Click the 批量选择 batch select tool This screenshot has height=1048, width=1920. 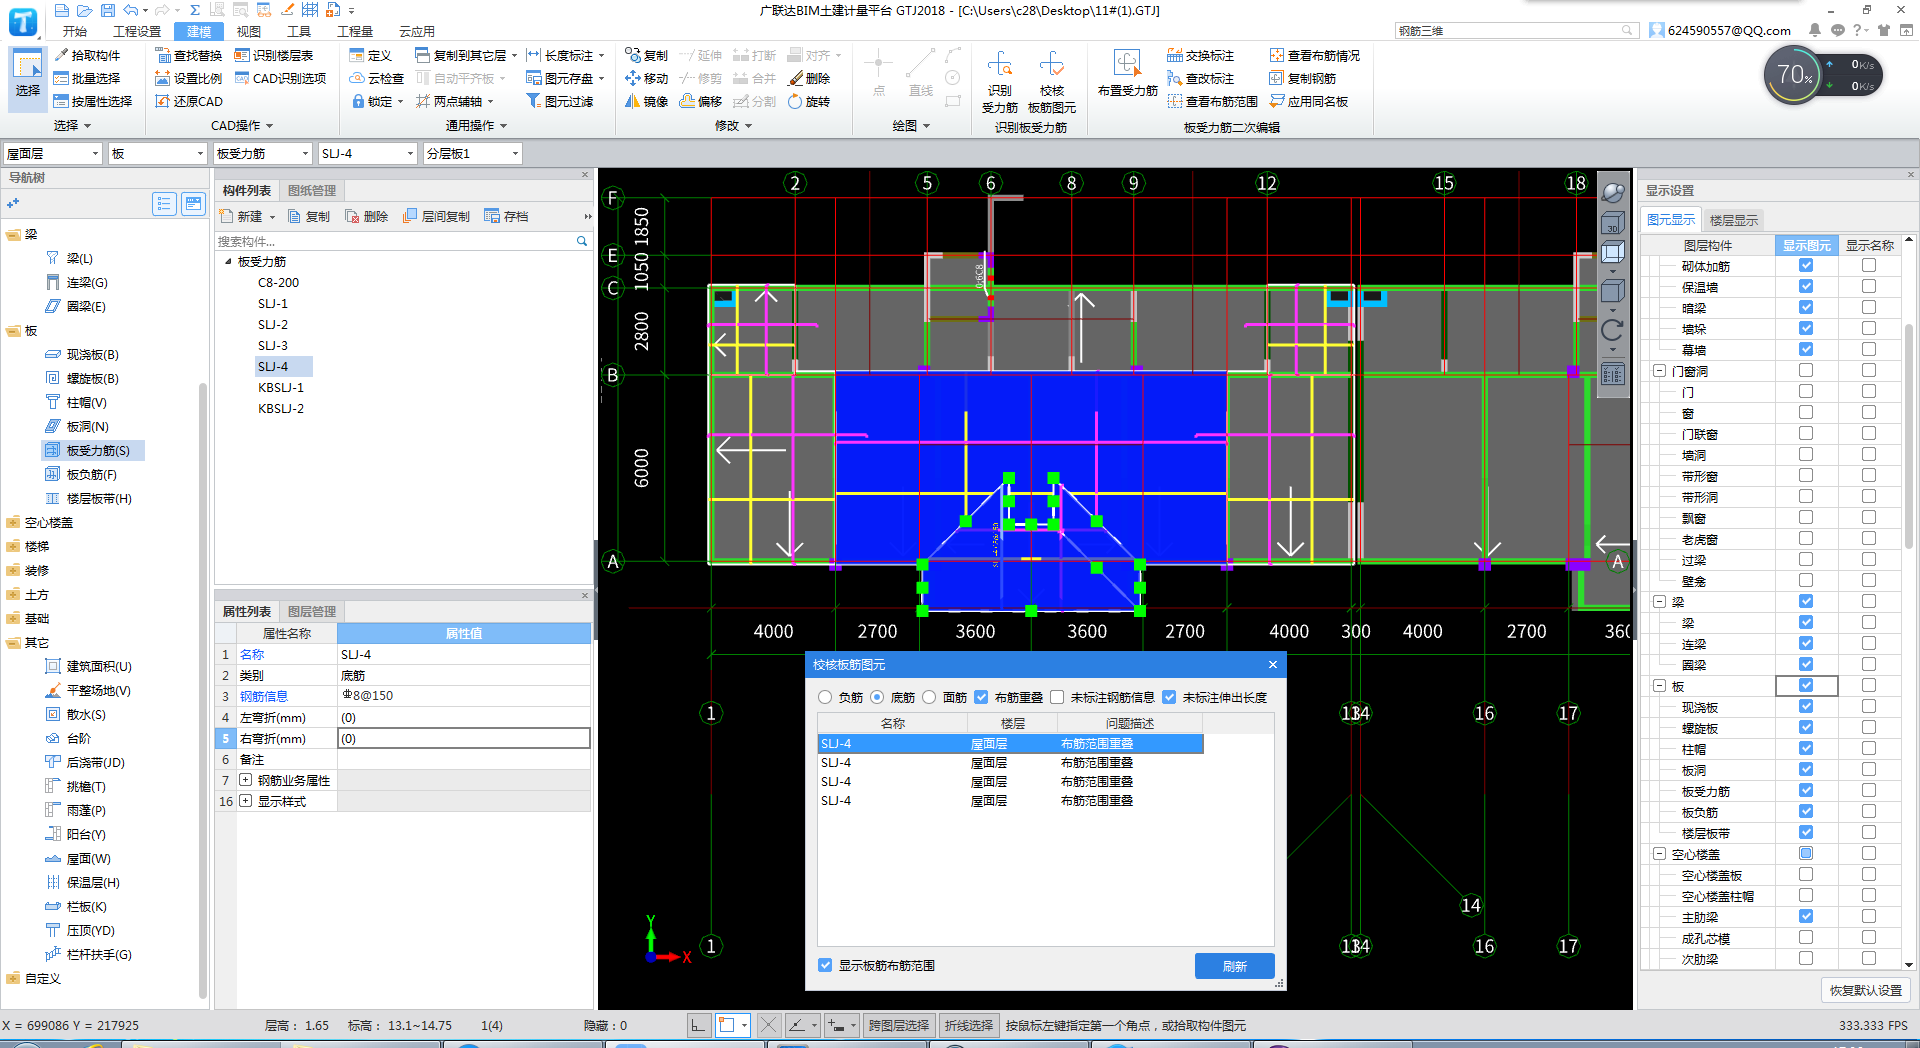click(x=87, y=78)
